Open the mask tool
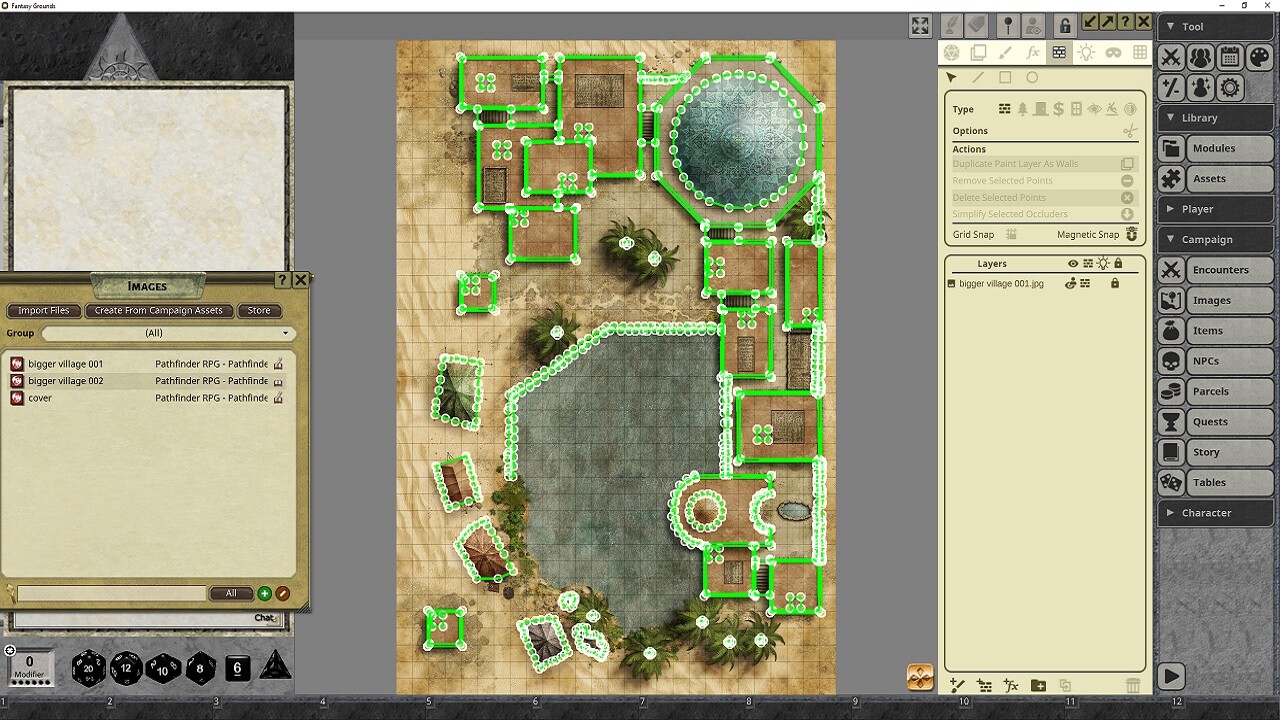This screenshot has width=1280, height=720. [x=1113, y=52]
